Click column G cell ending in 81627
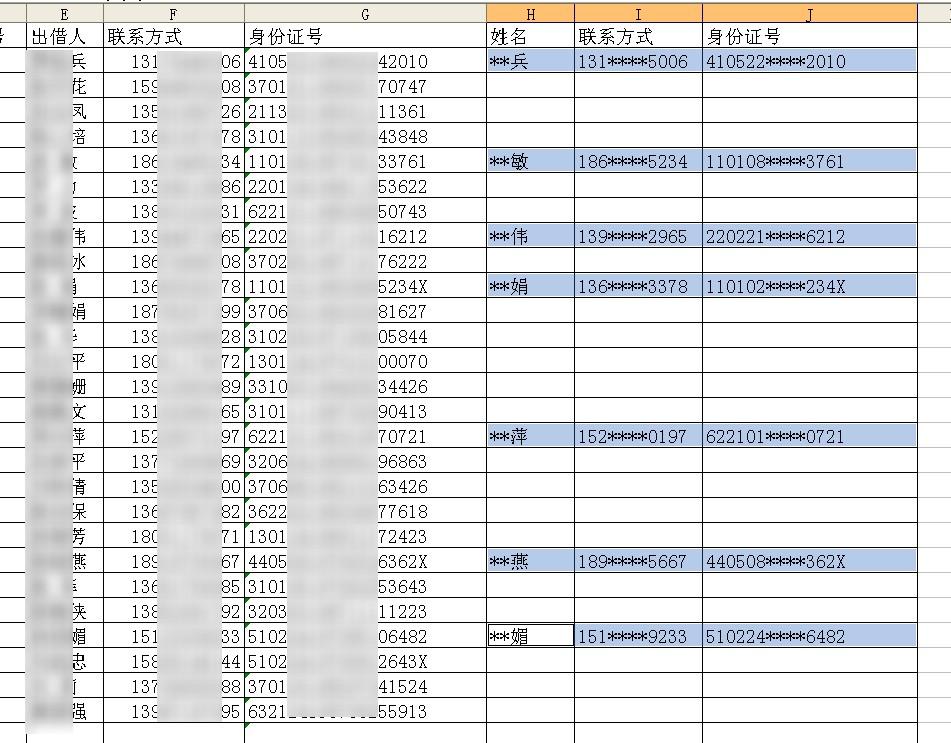Screen dimensions: 951x743 (x=365, y=311)
